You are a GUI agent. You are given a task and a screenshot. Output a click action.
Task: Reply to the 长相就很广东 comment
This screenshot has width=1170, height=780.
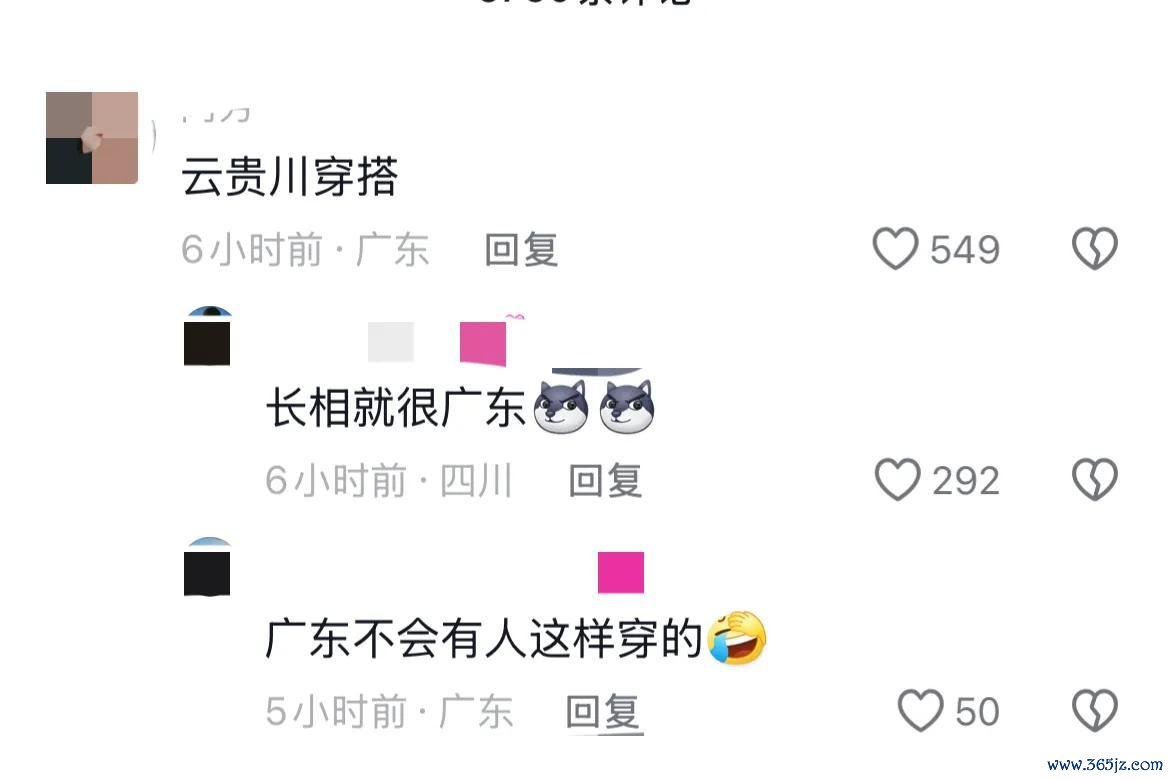tap(605, 480)
